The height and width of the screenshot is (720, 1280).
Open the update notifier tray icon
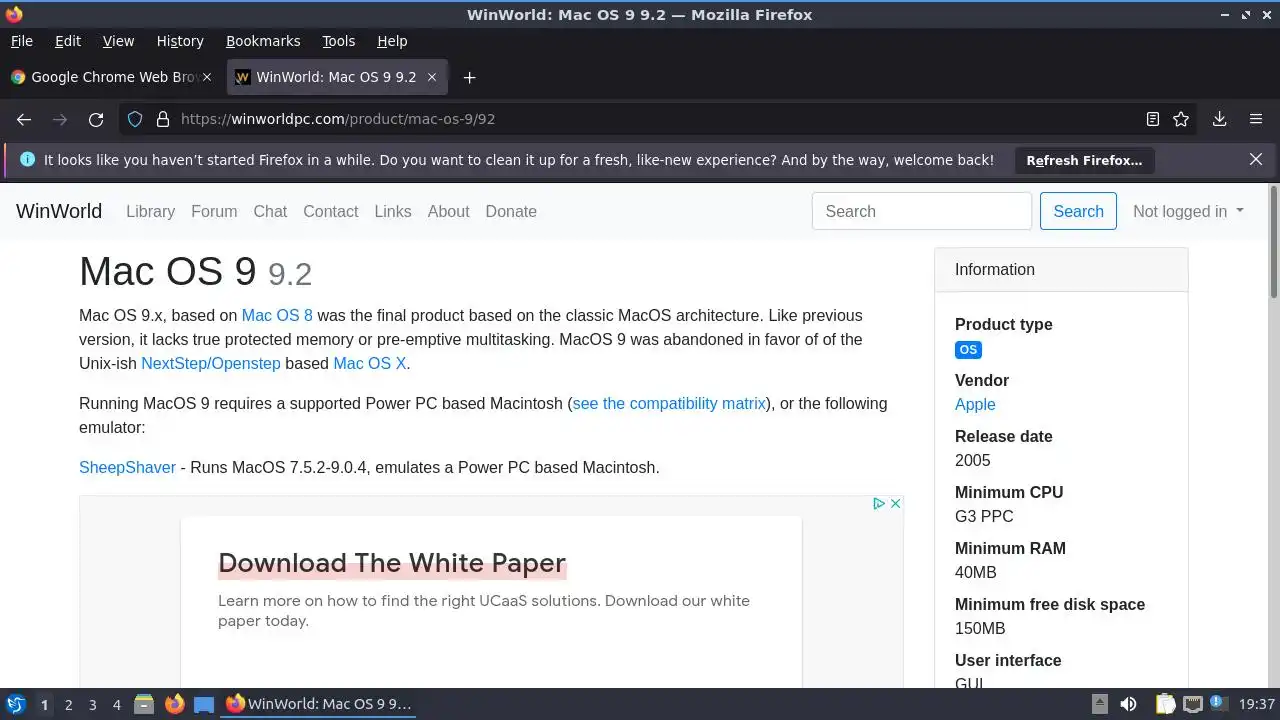click(1219, 704)
